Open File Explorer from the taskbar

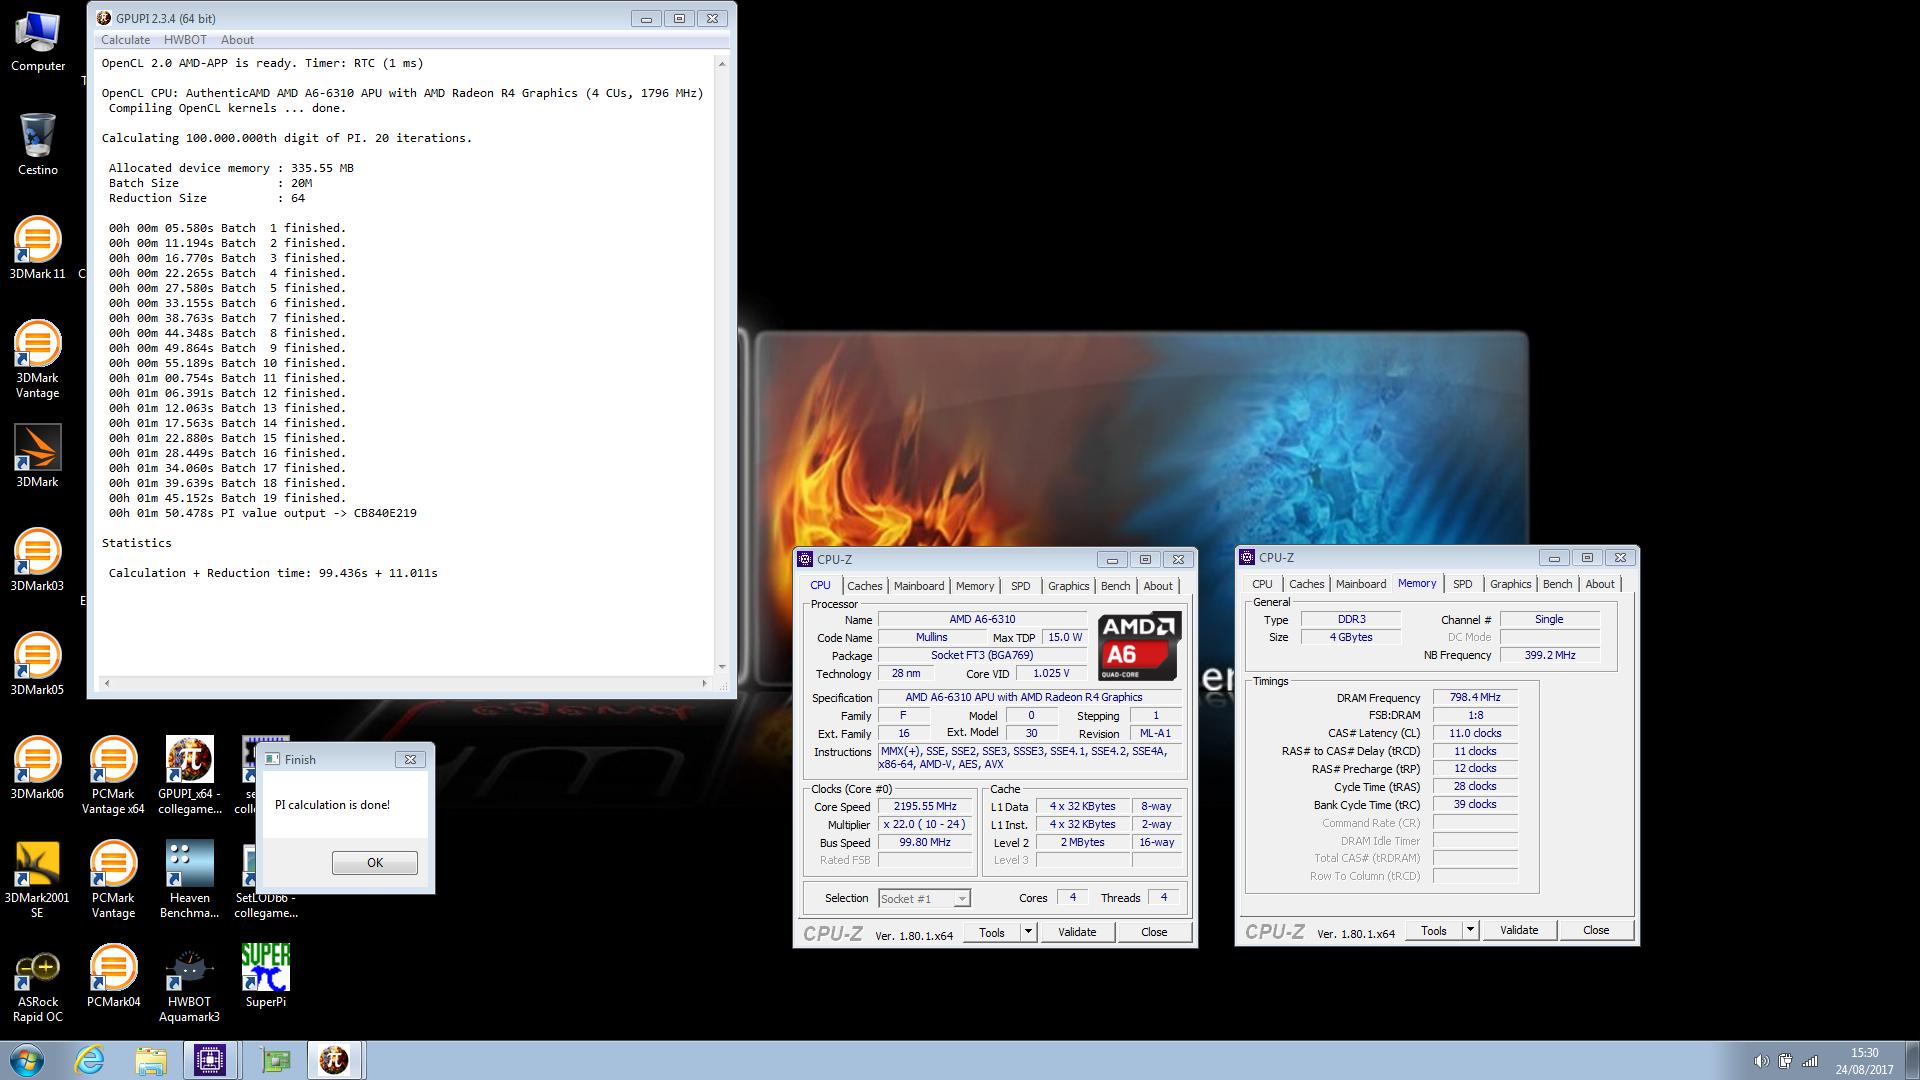[151, 1060]
